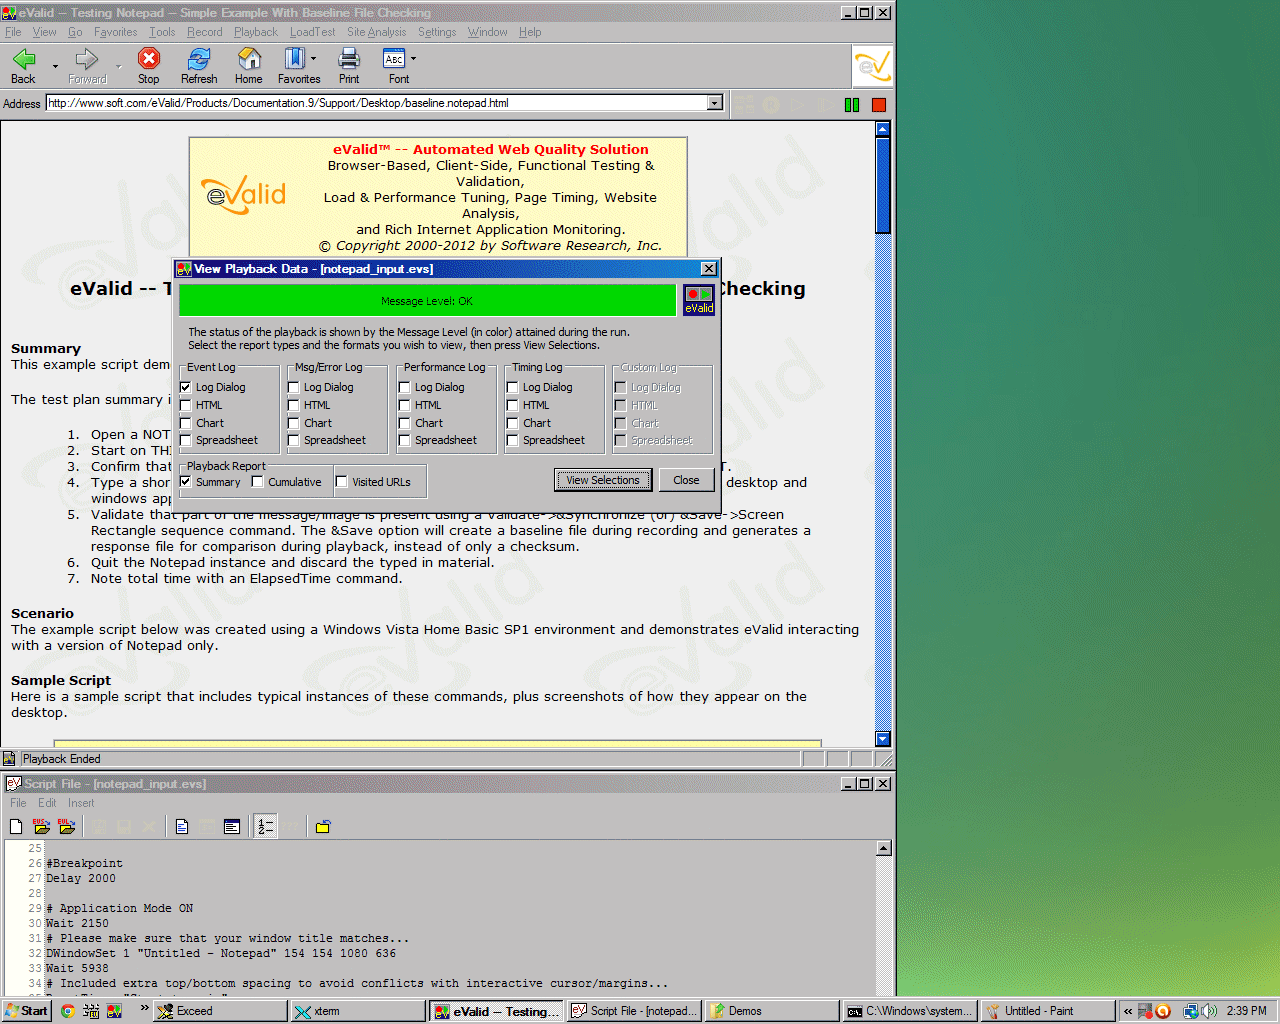Click the web page vertical scrollbar thumb
The height and width of the screenshot is (1024, 1280).
(883, 186)
